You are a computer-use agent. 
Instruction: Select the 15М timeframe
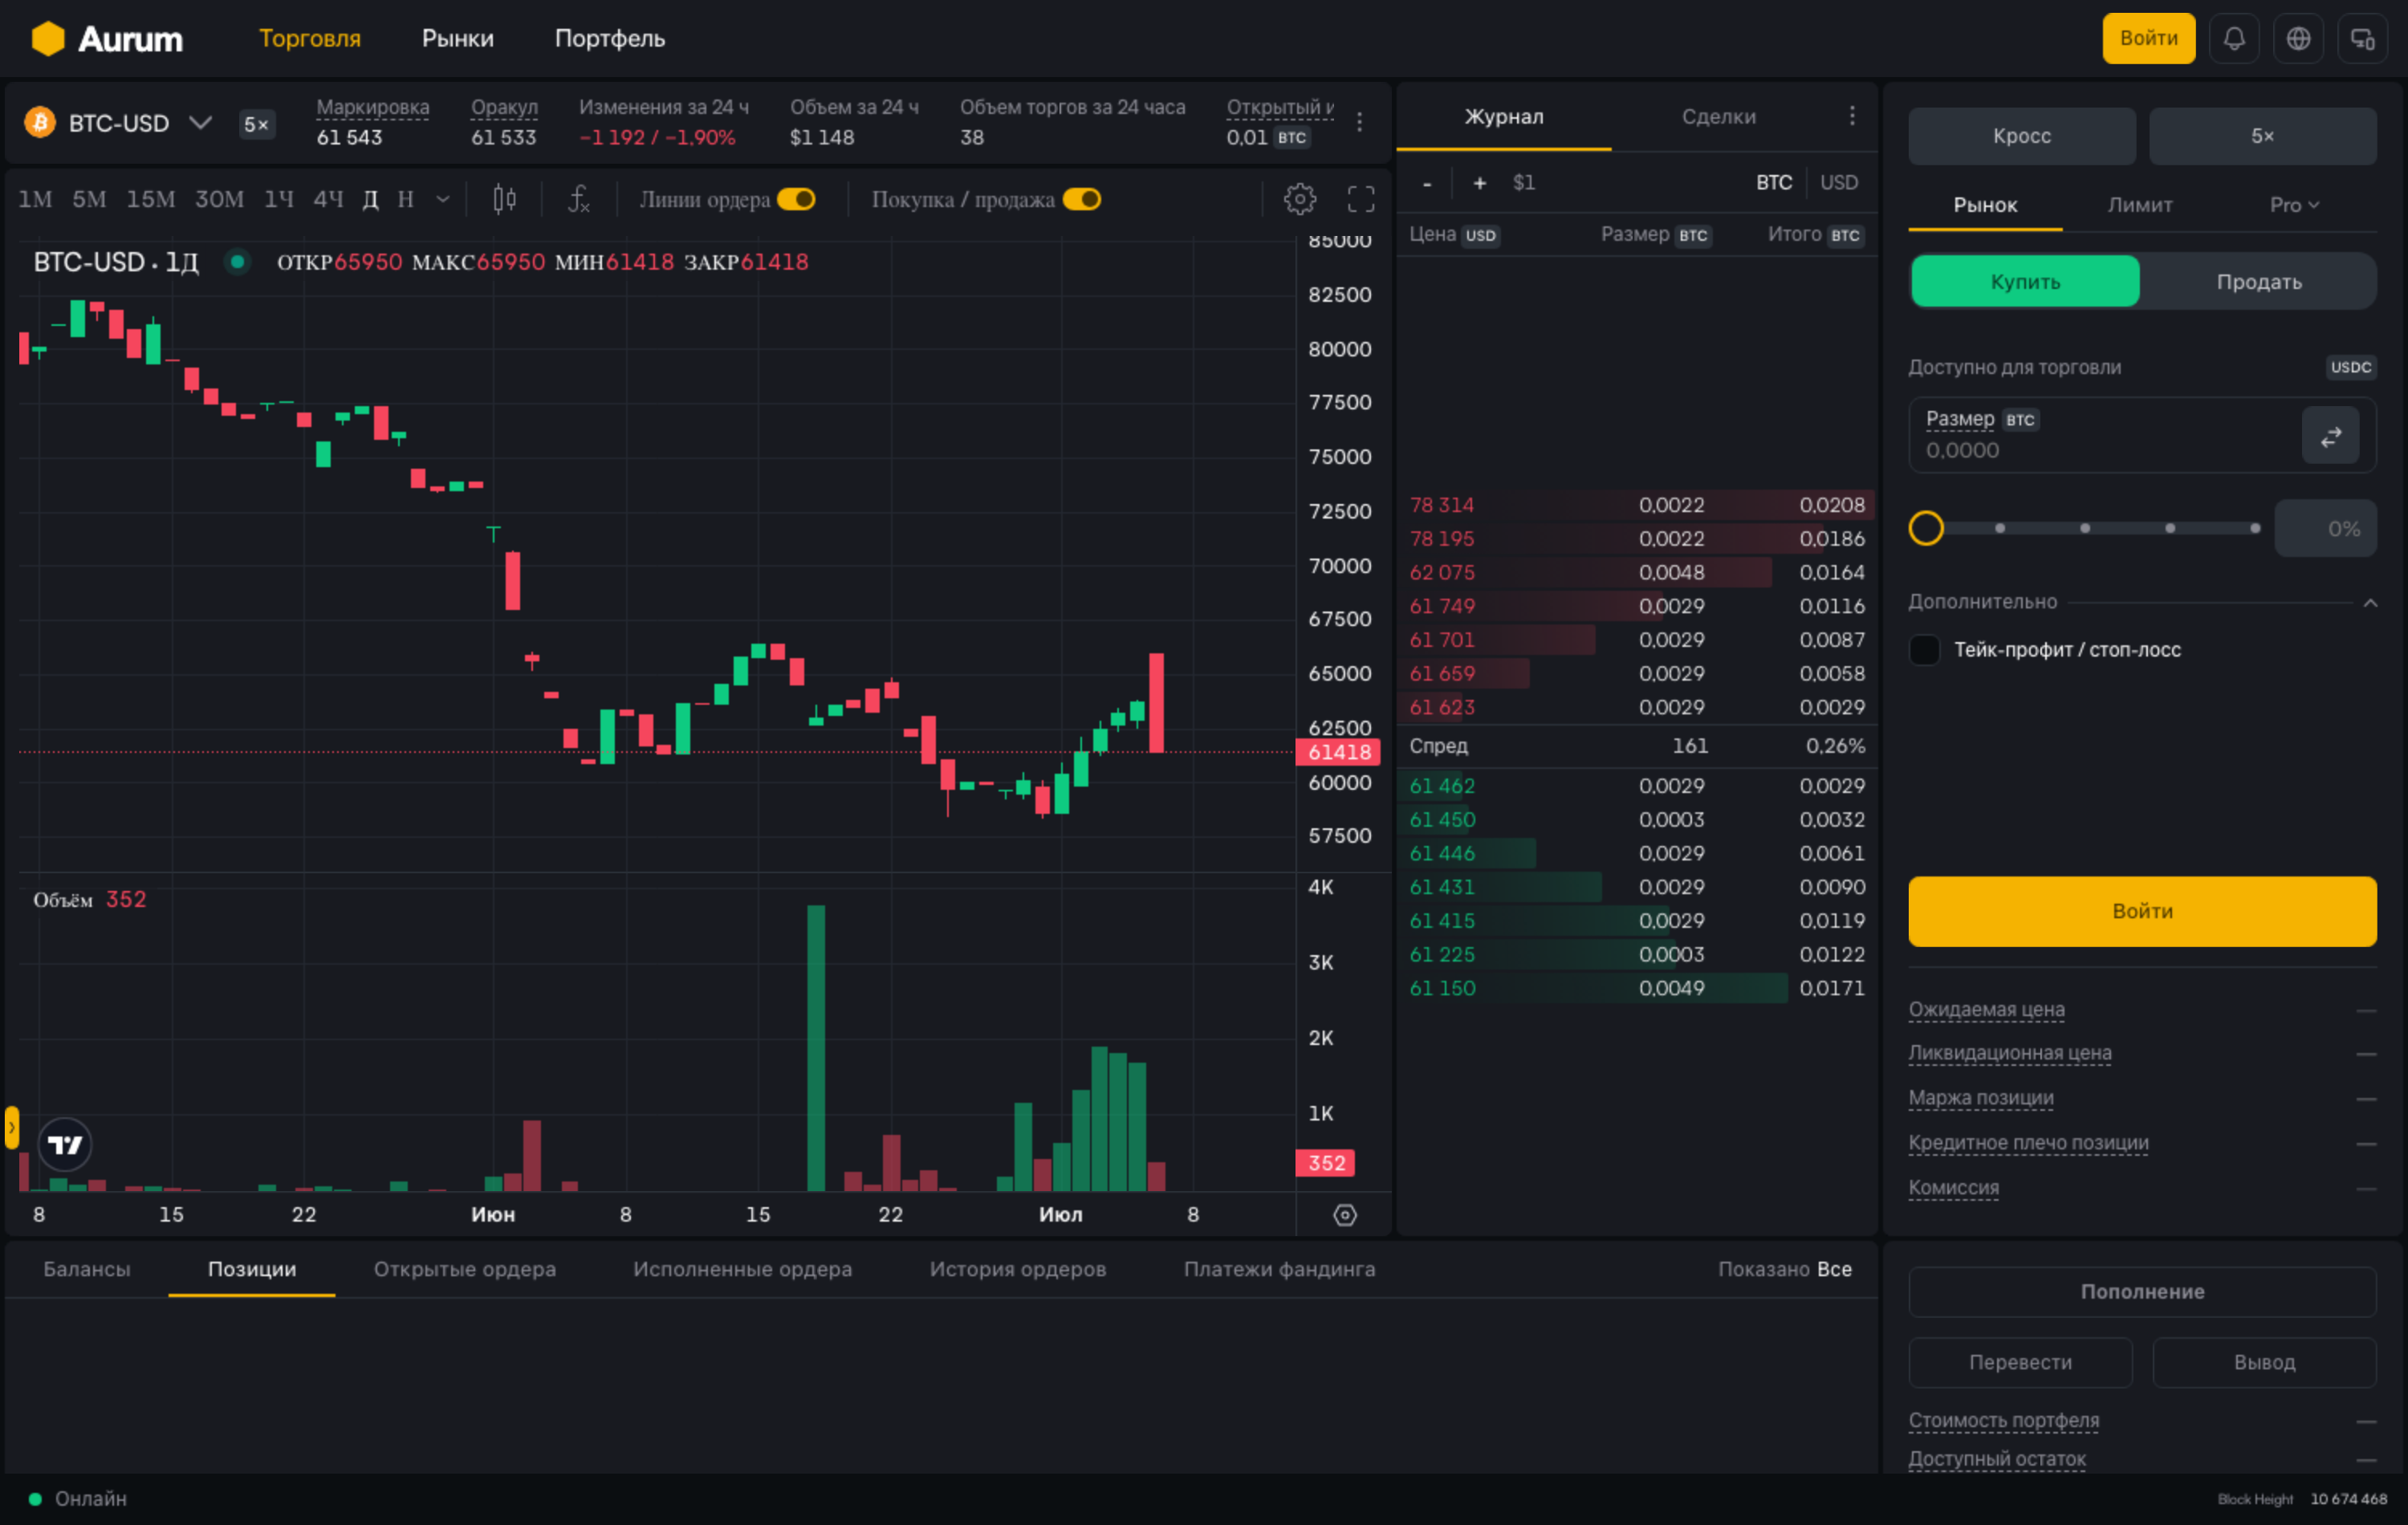(150, 199)
